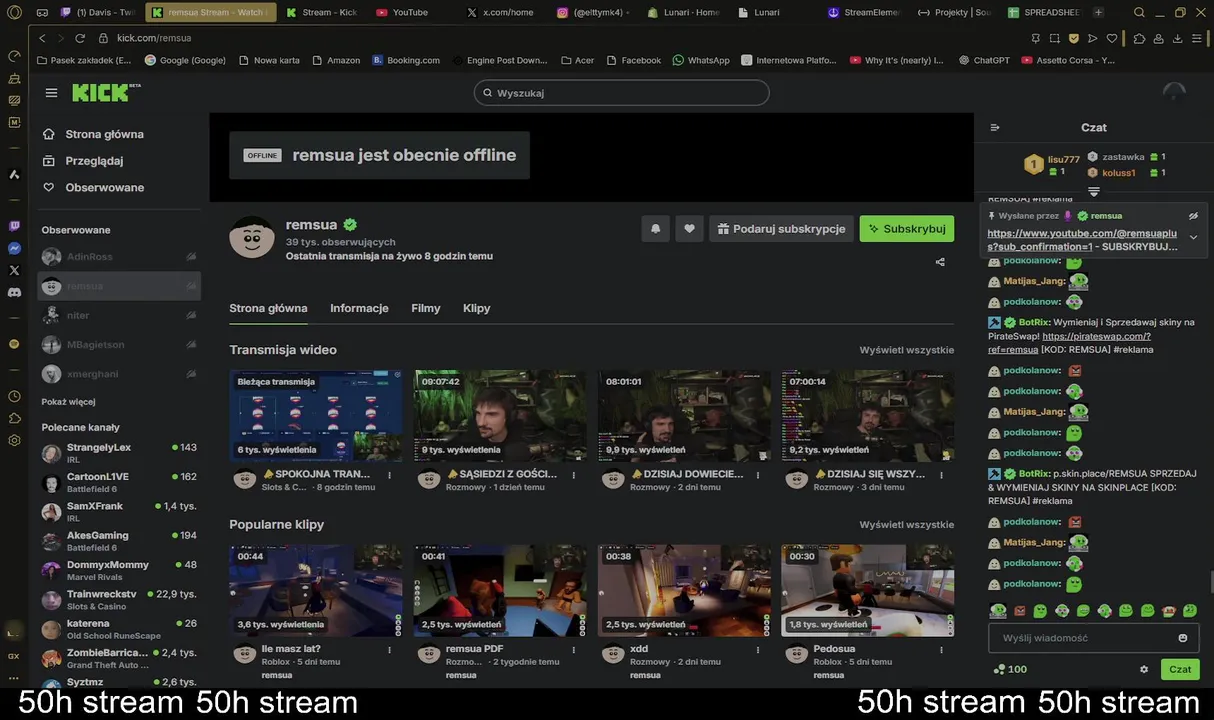Image resolution: width=1214 pixels, height=720 pixels.
Task: Expand the pinned chat message chevron
Action: (1193, 238)
